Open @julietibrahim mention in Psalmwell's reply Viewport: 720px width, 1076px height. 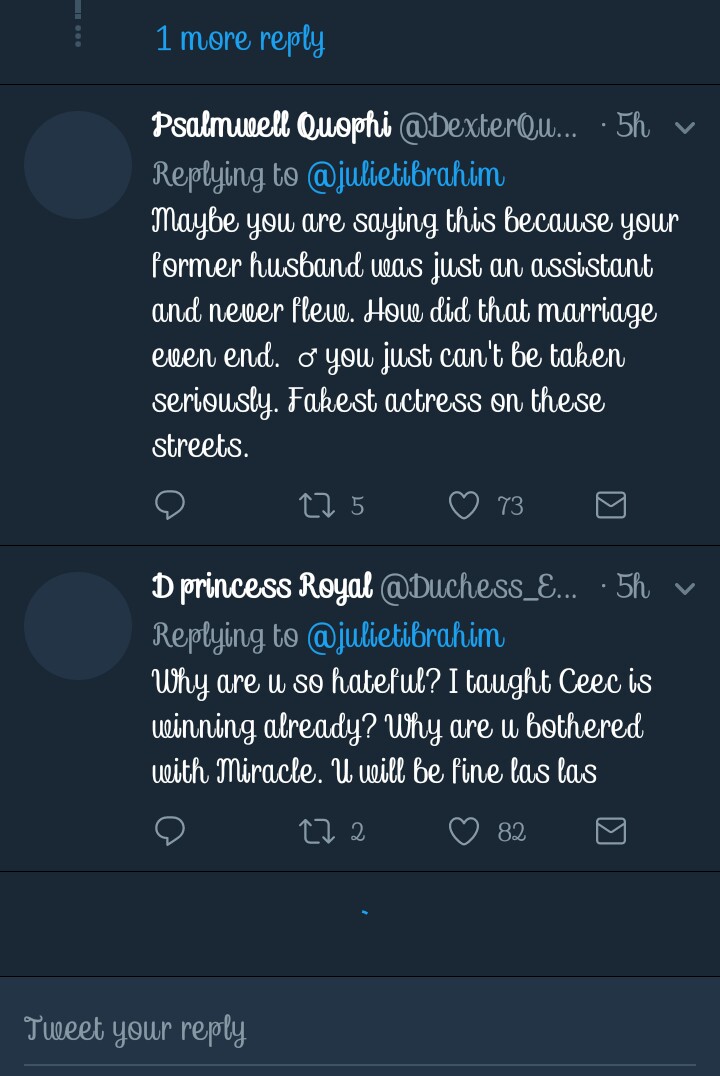pos(405,176)
